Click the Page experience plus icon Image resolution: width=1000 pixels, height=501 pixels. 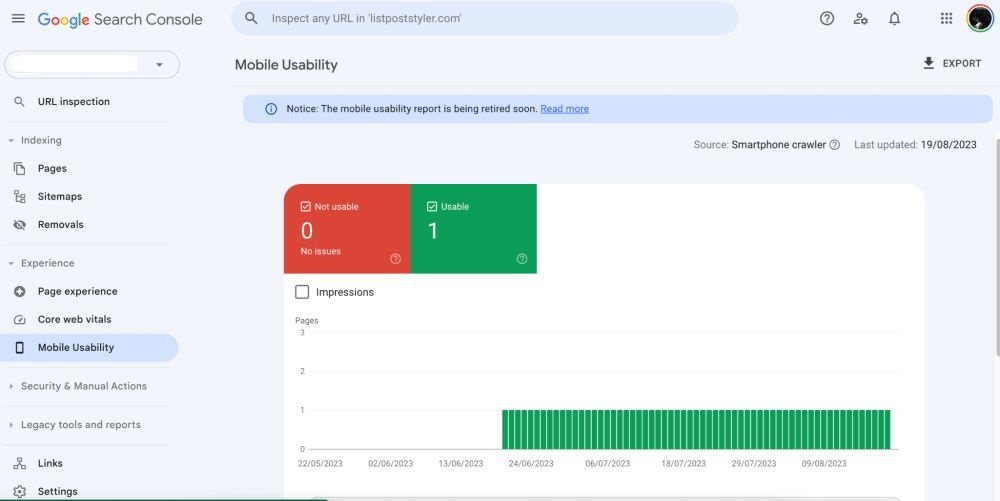(x=19, y=291)
